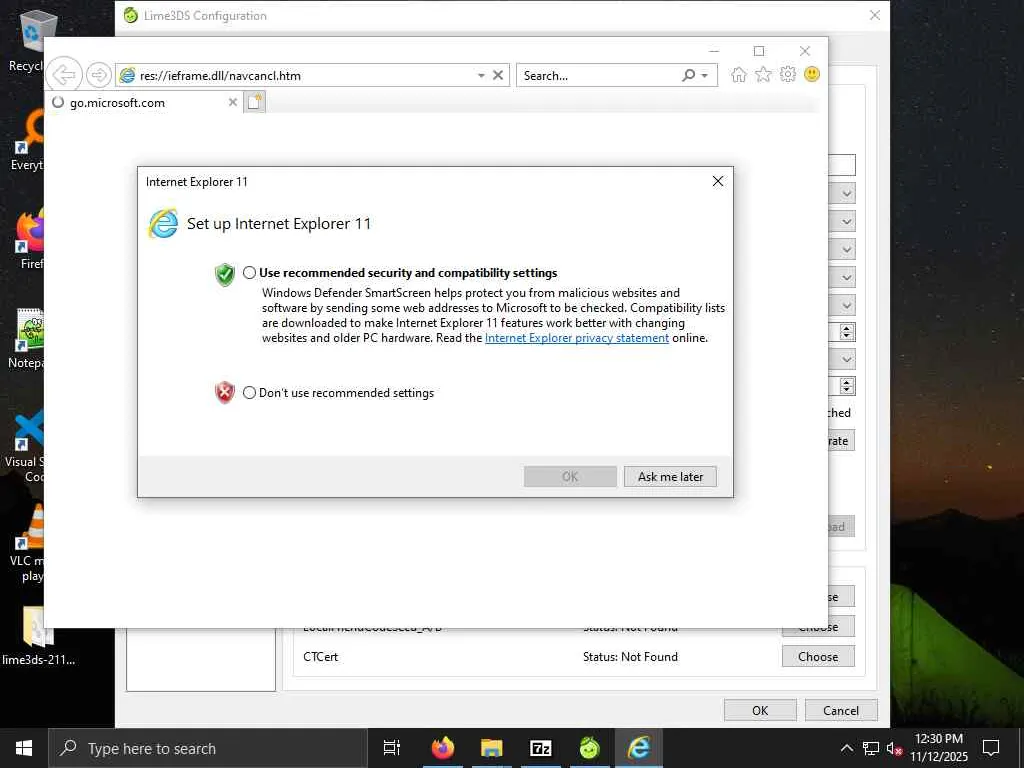1024x768 pixels.
Task: Open the search provider dropdown arrow
Action: coord(705,76)
